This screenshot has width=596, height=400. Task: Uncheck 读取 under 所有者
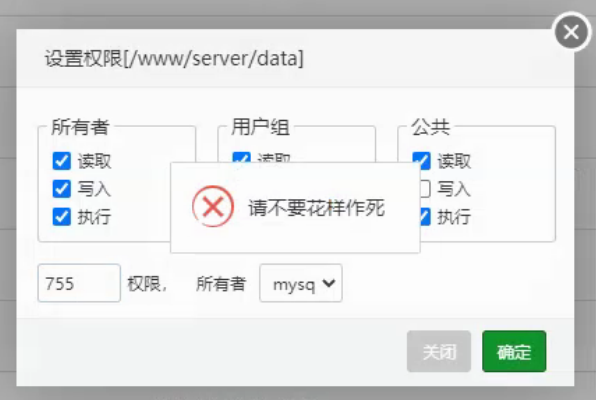click(x=62, y=161)
